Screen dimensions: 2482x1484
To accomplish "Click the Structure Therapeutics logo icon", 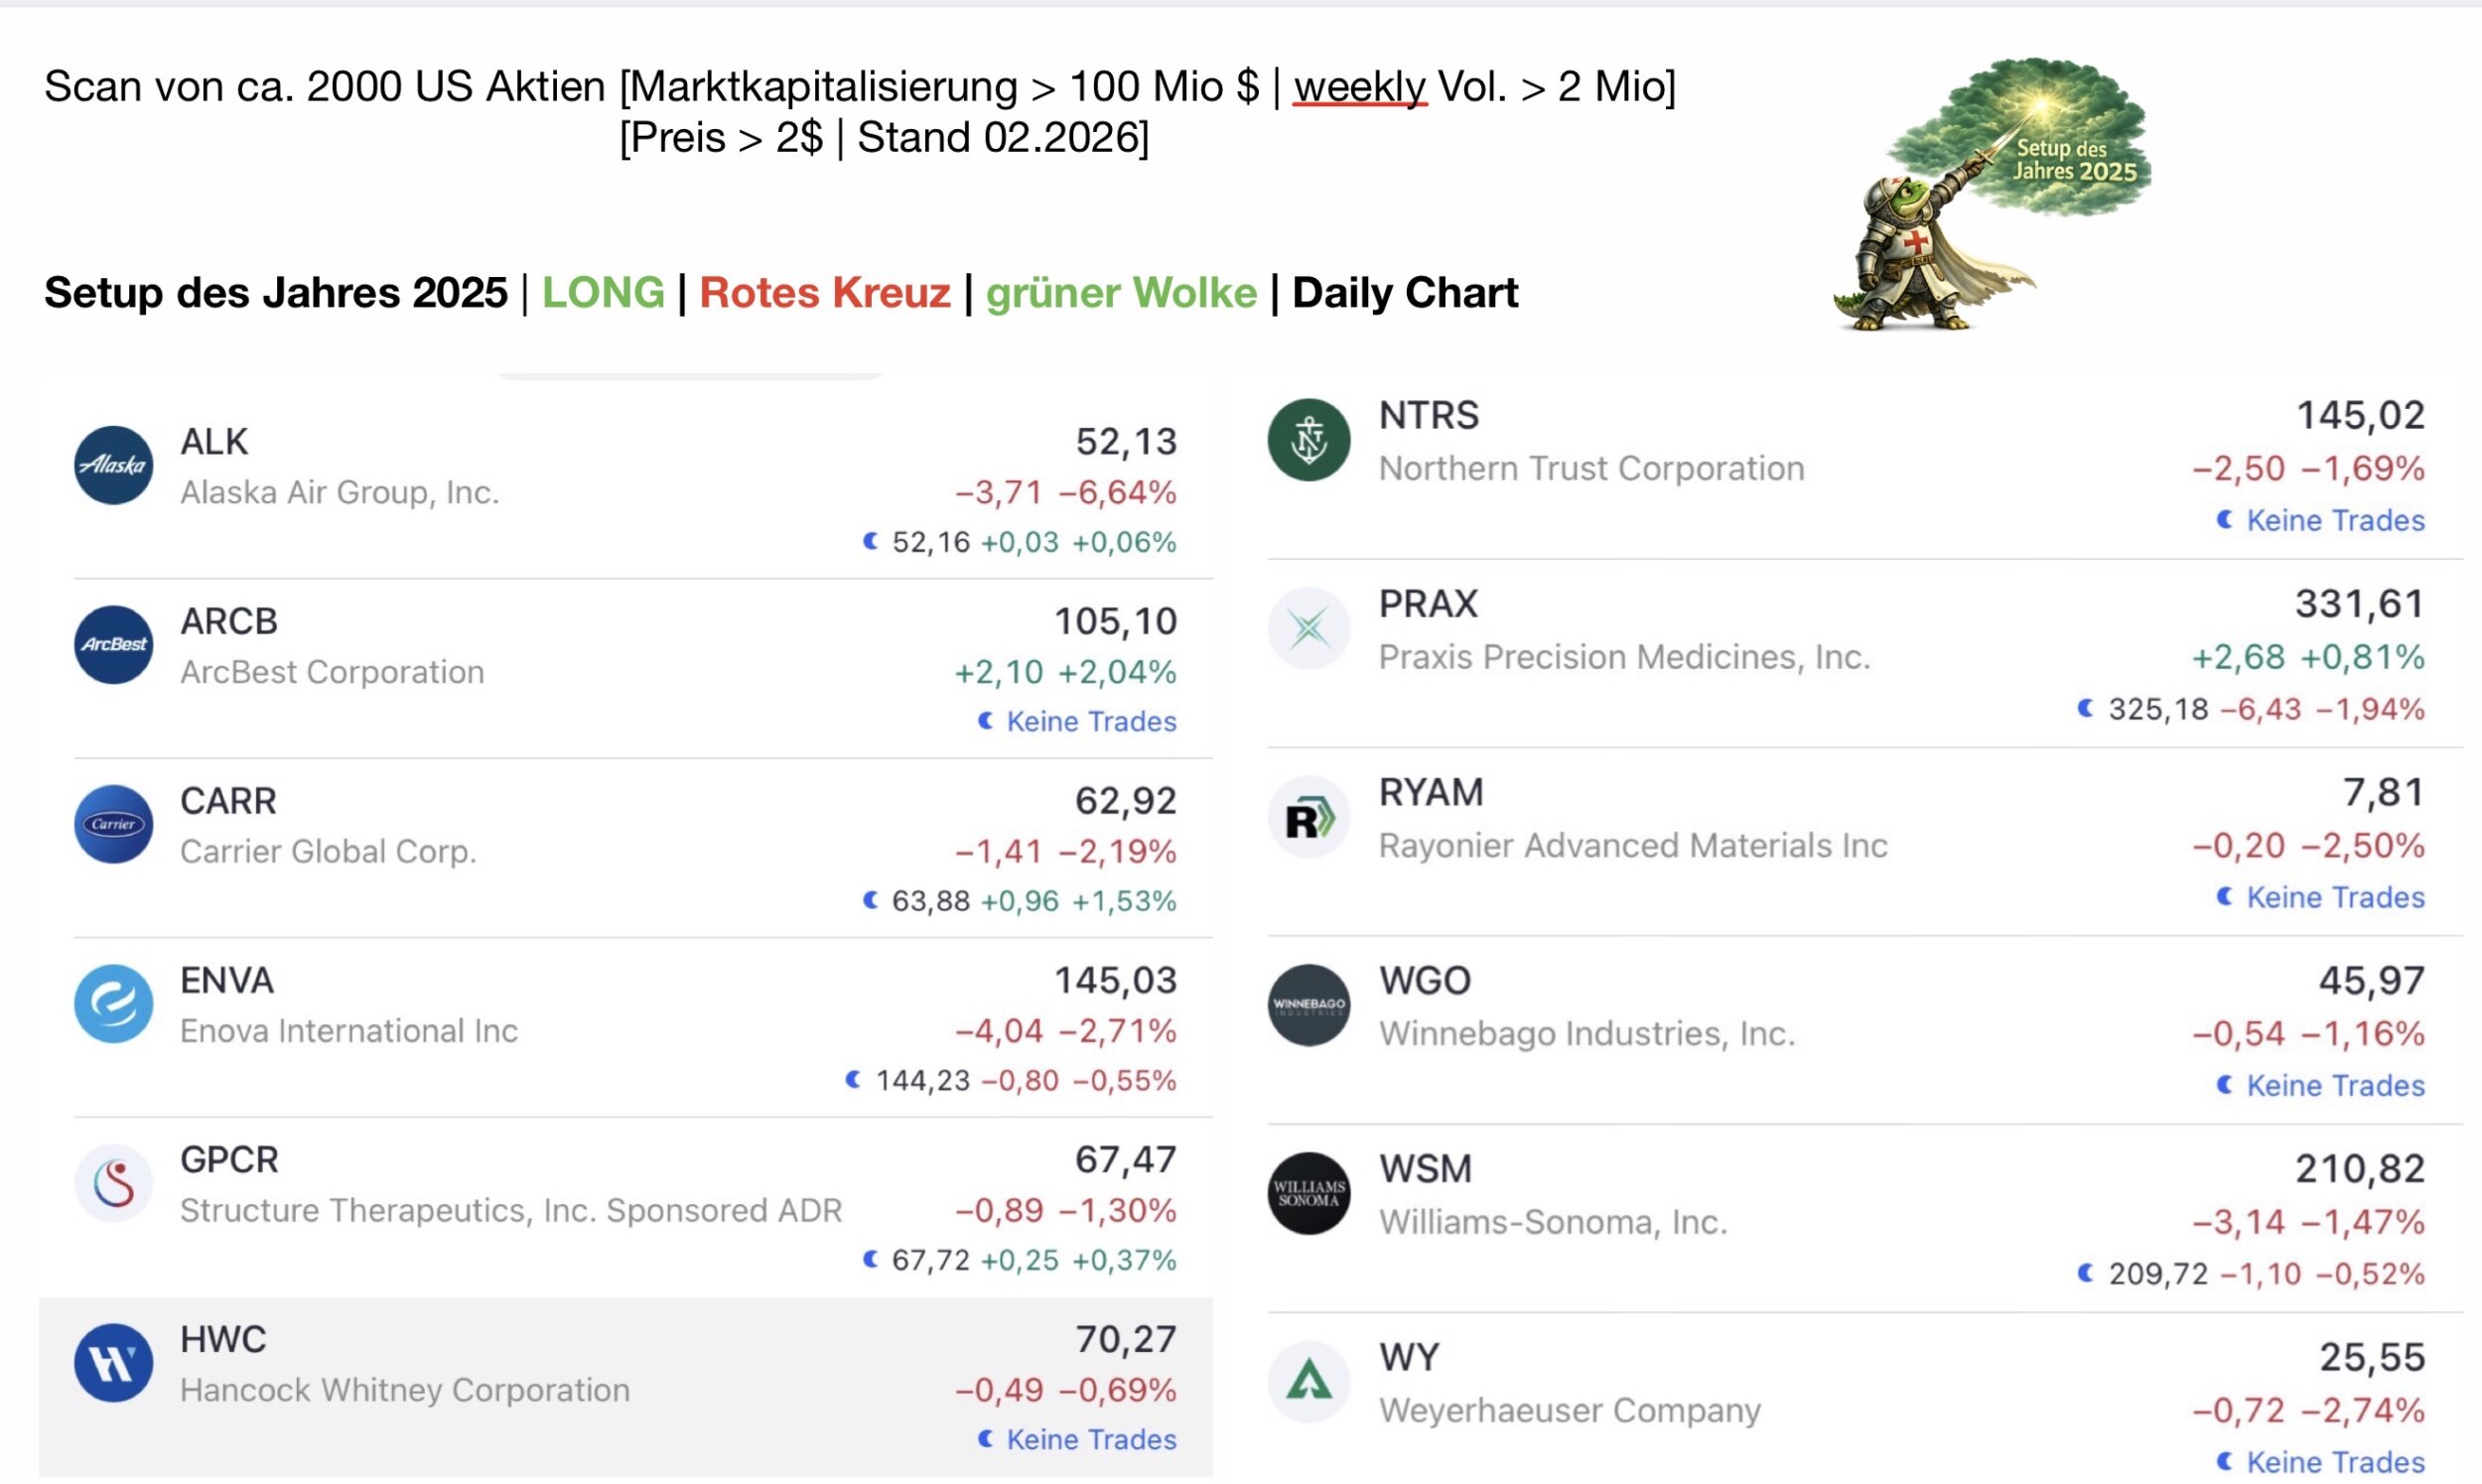I will pyautogui.click(x=113, y=1183).
